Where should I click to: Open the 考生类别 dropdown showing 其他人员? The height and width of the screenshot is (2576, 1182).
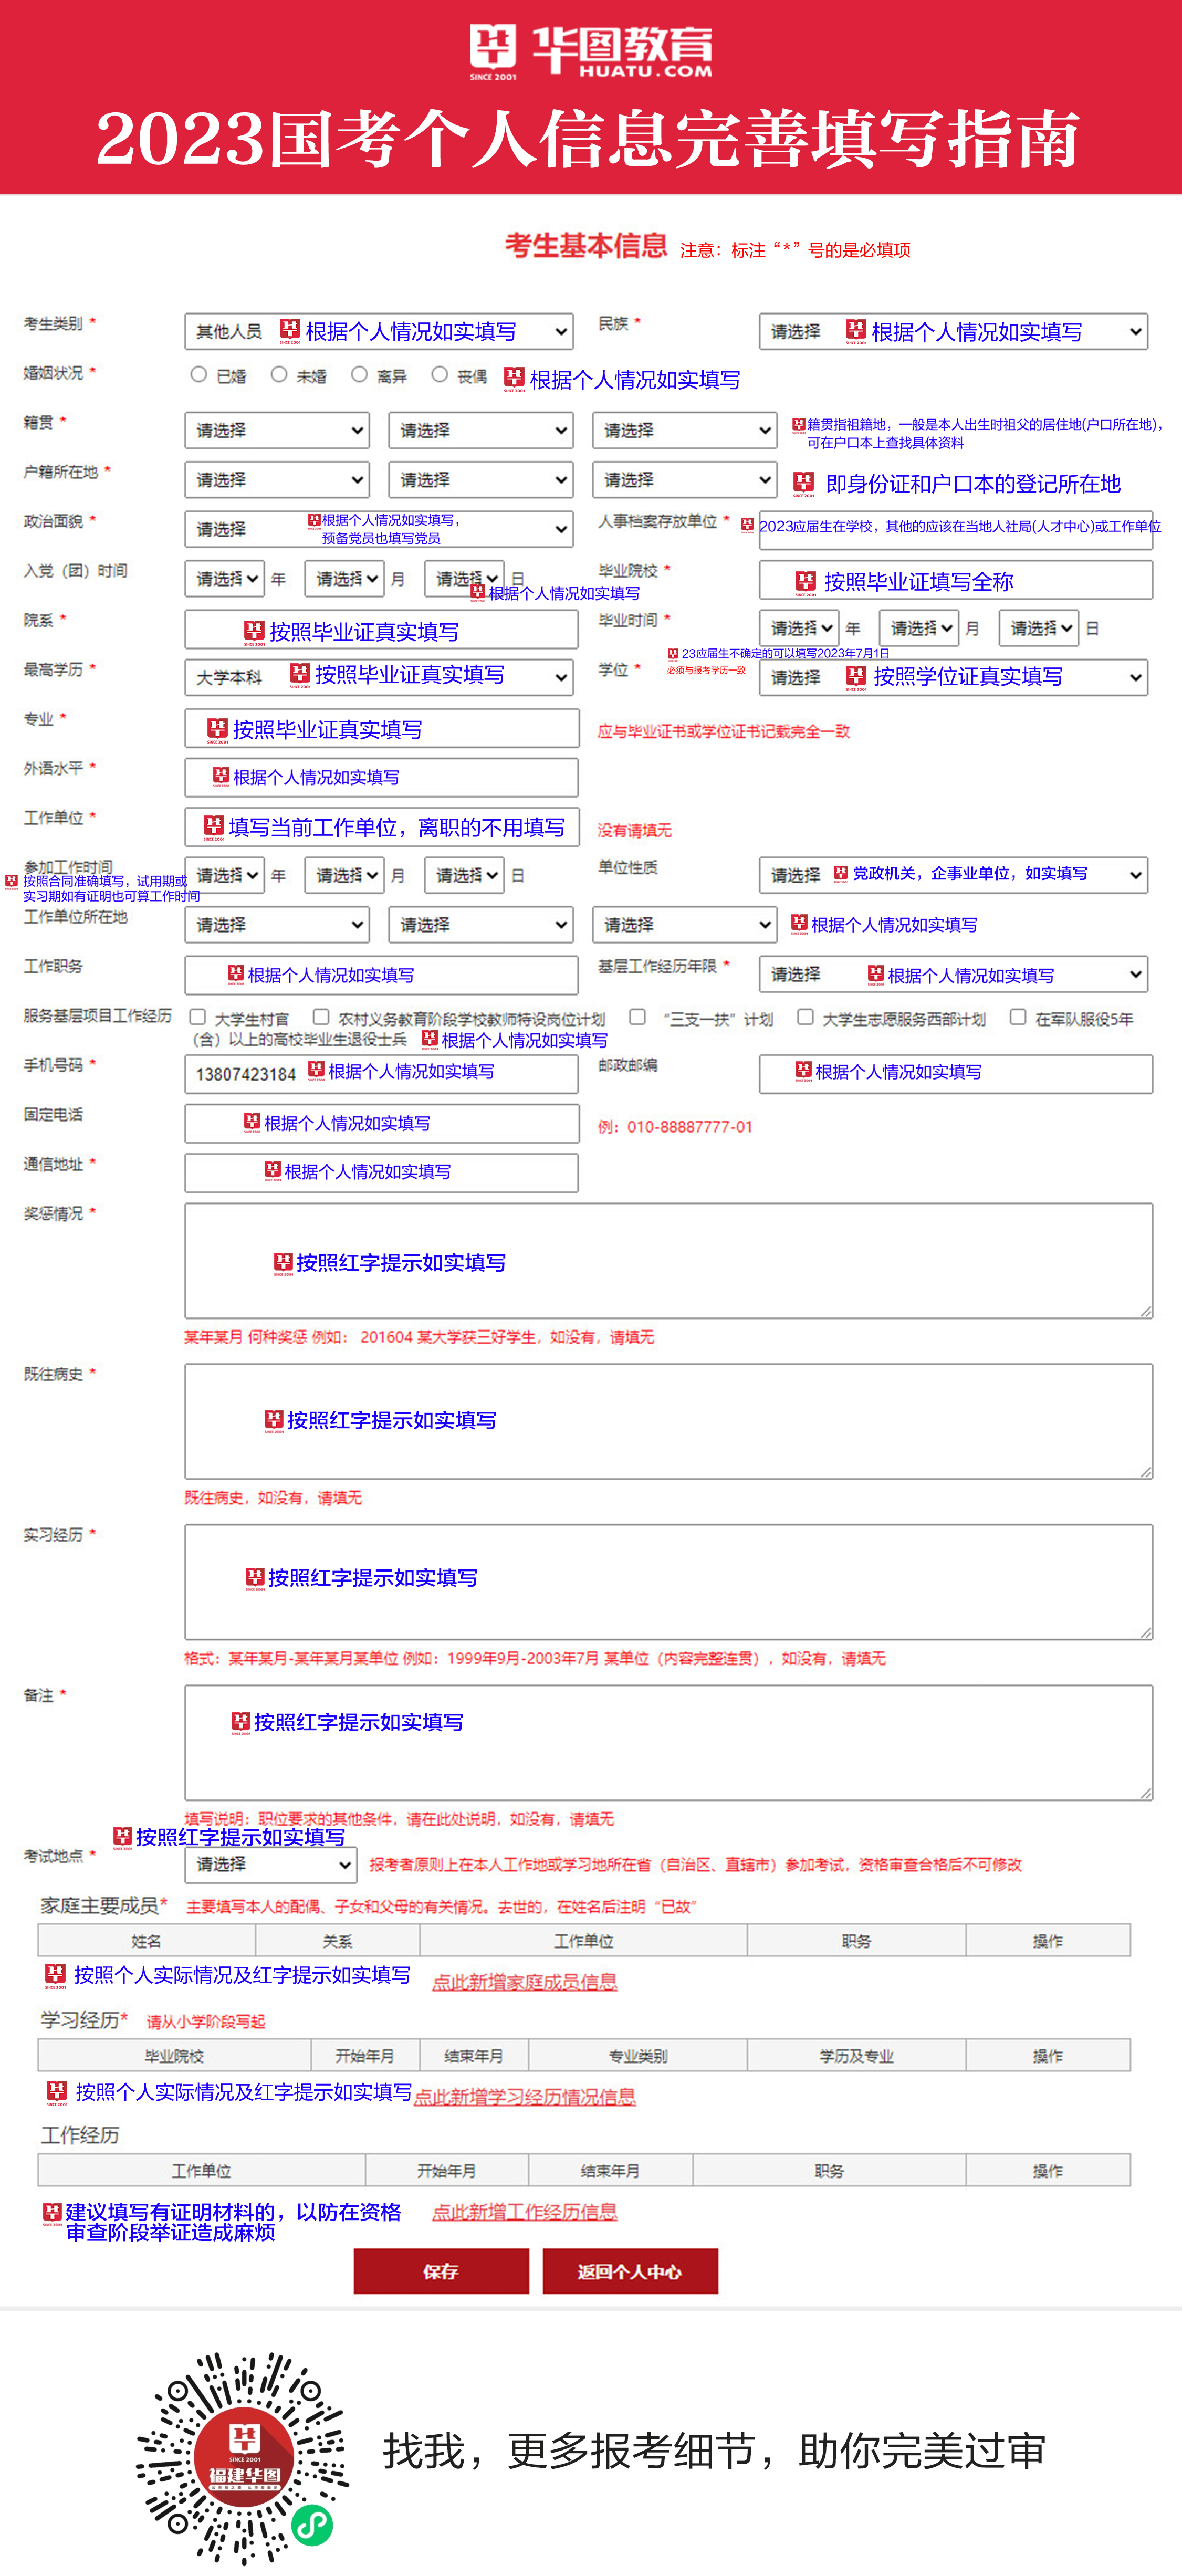[x=379, y=331]
